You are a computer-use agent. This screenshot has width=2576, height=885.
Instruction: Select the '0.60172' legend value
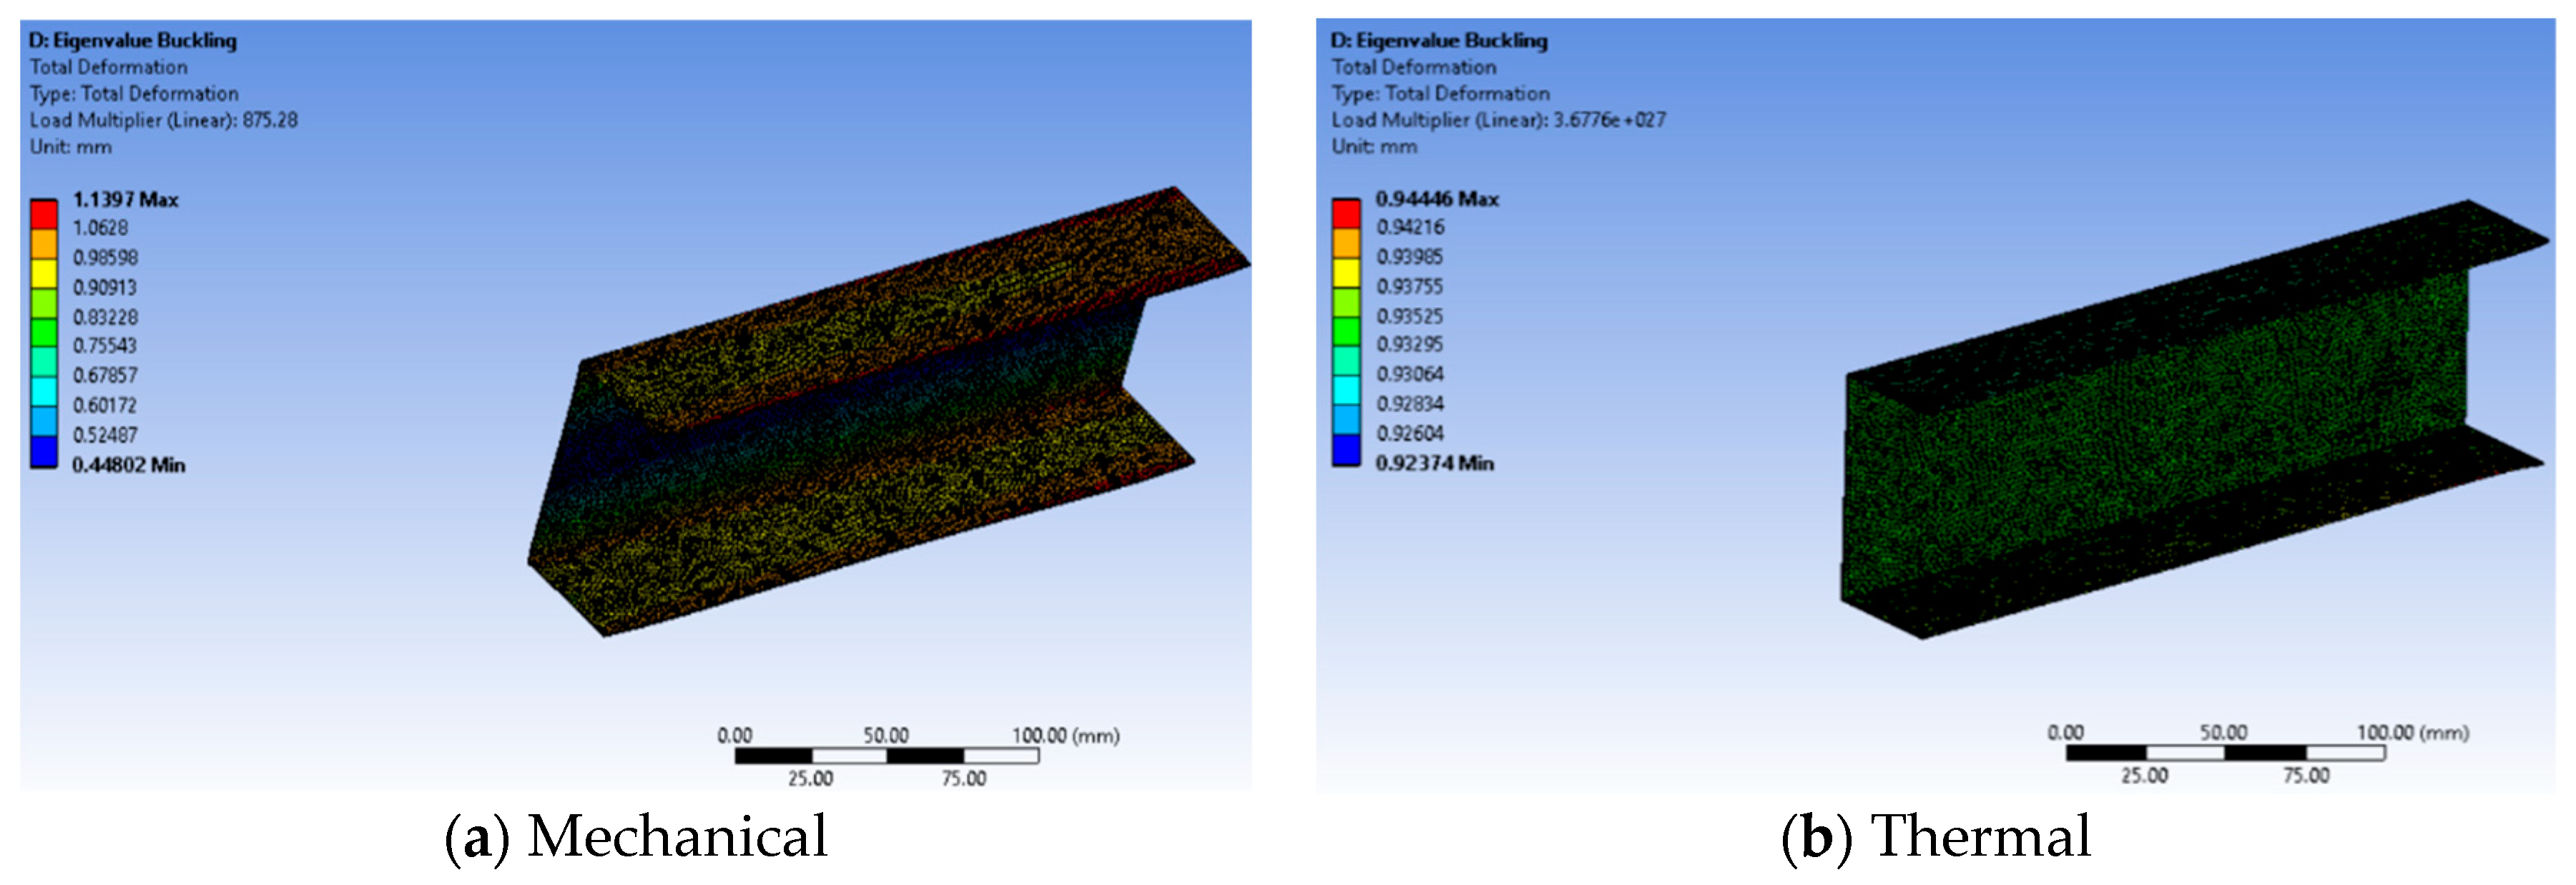104,406
